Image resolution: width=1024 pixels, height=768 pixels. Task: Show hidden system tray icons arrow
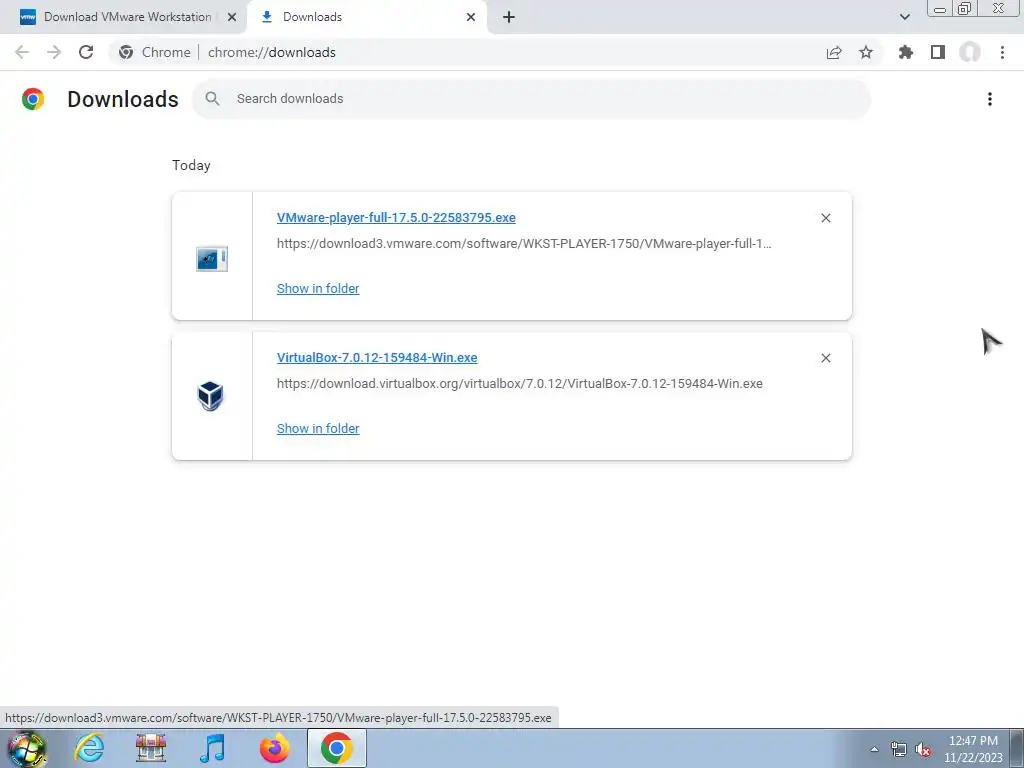(x=874, y=749)
